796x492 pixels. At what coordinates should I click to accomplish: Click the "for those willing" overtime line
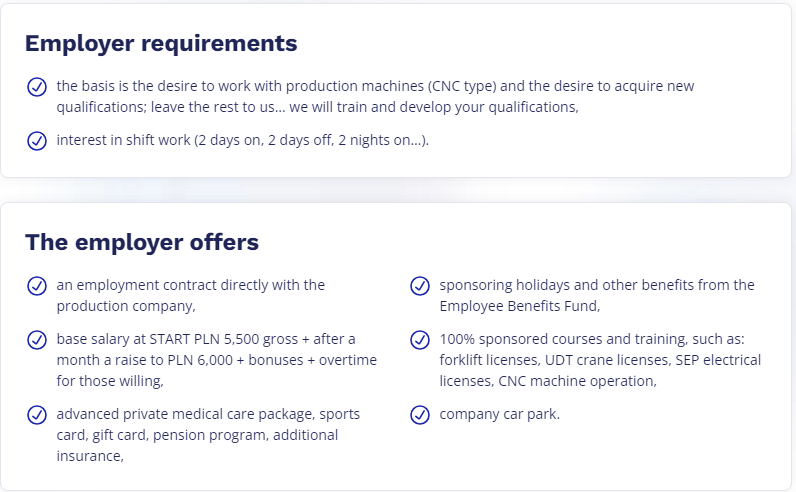tap(109, 381)
